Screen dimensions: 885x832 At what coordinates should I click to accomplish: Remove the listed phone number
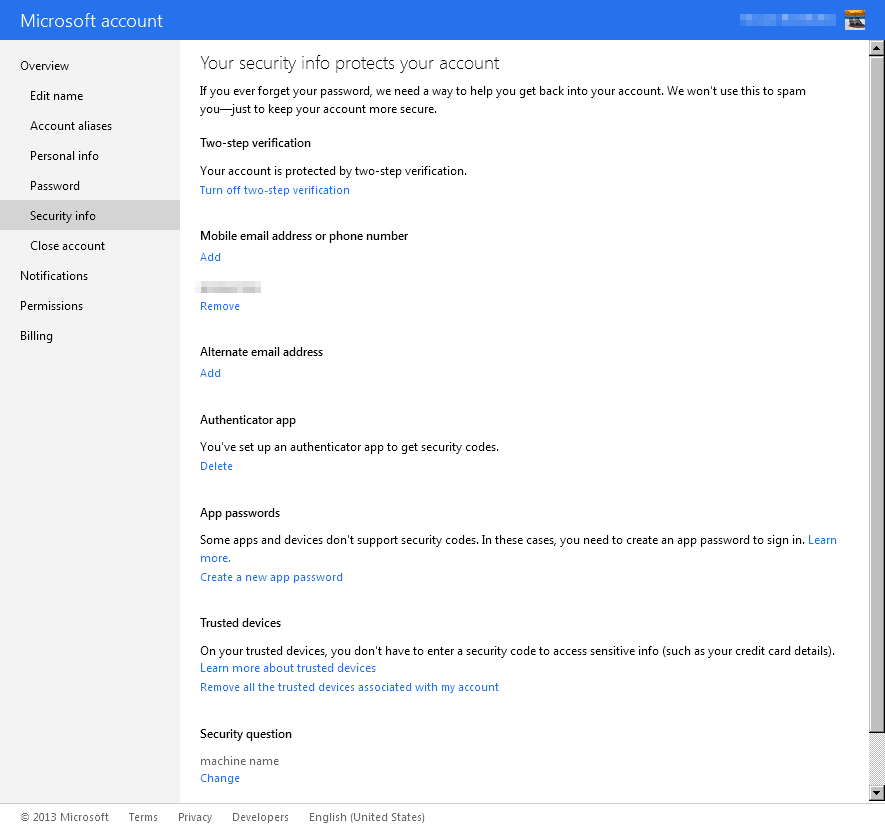[220, 306]
